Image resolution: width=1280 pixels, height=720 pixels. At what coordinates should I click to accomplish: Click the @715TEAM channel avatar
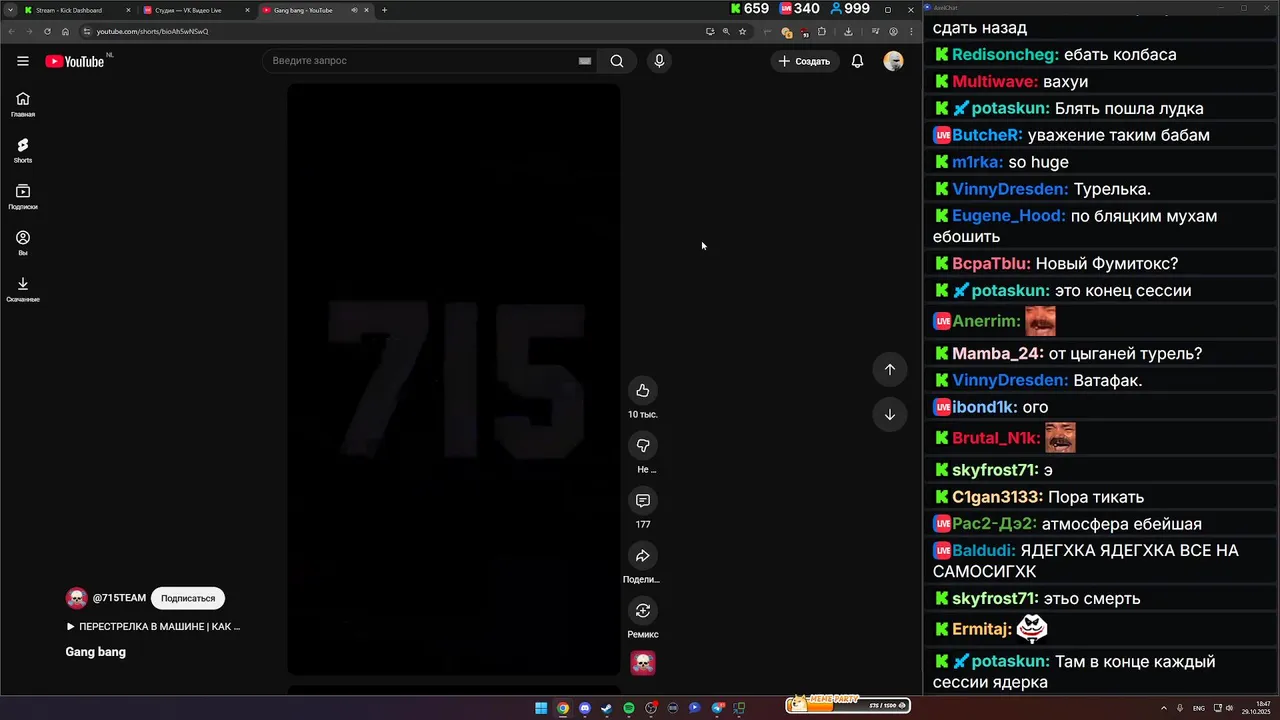(77, 599)
